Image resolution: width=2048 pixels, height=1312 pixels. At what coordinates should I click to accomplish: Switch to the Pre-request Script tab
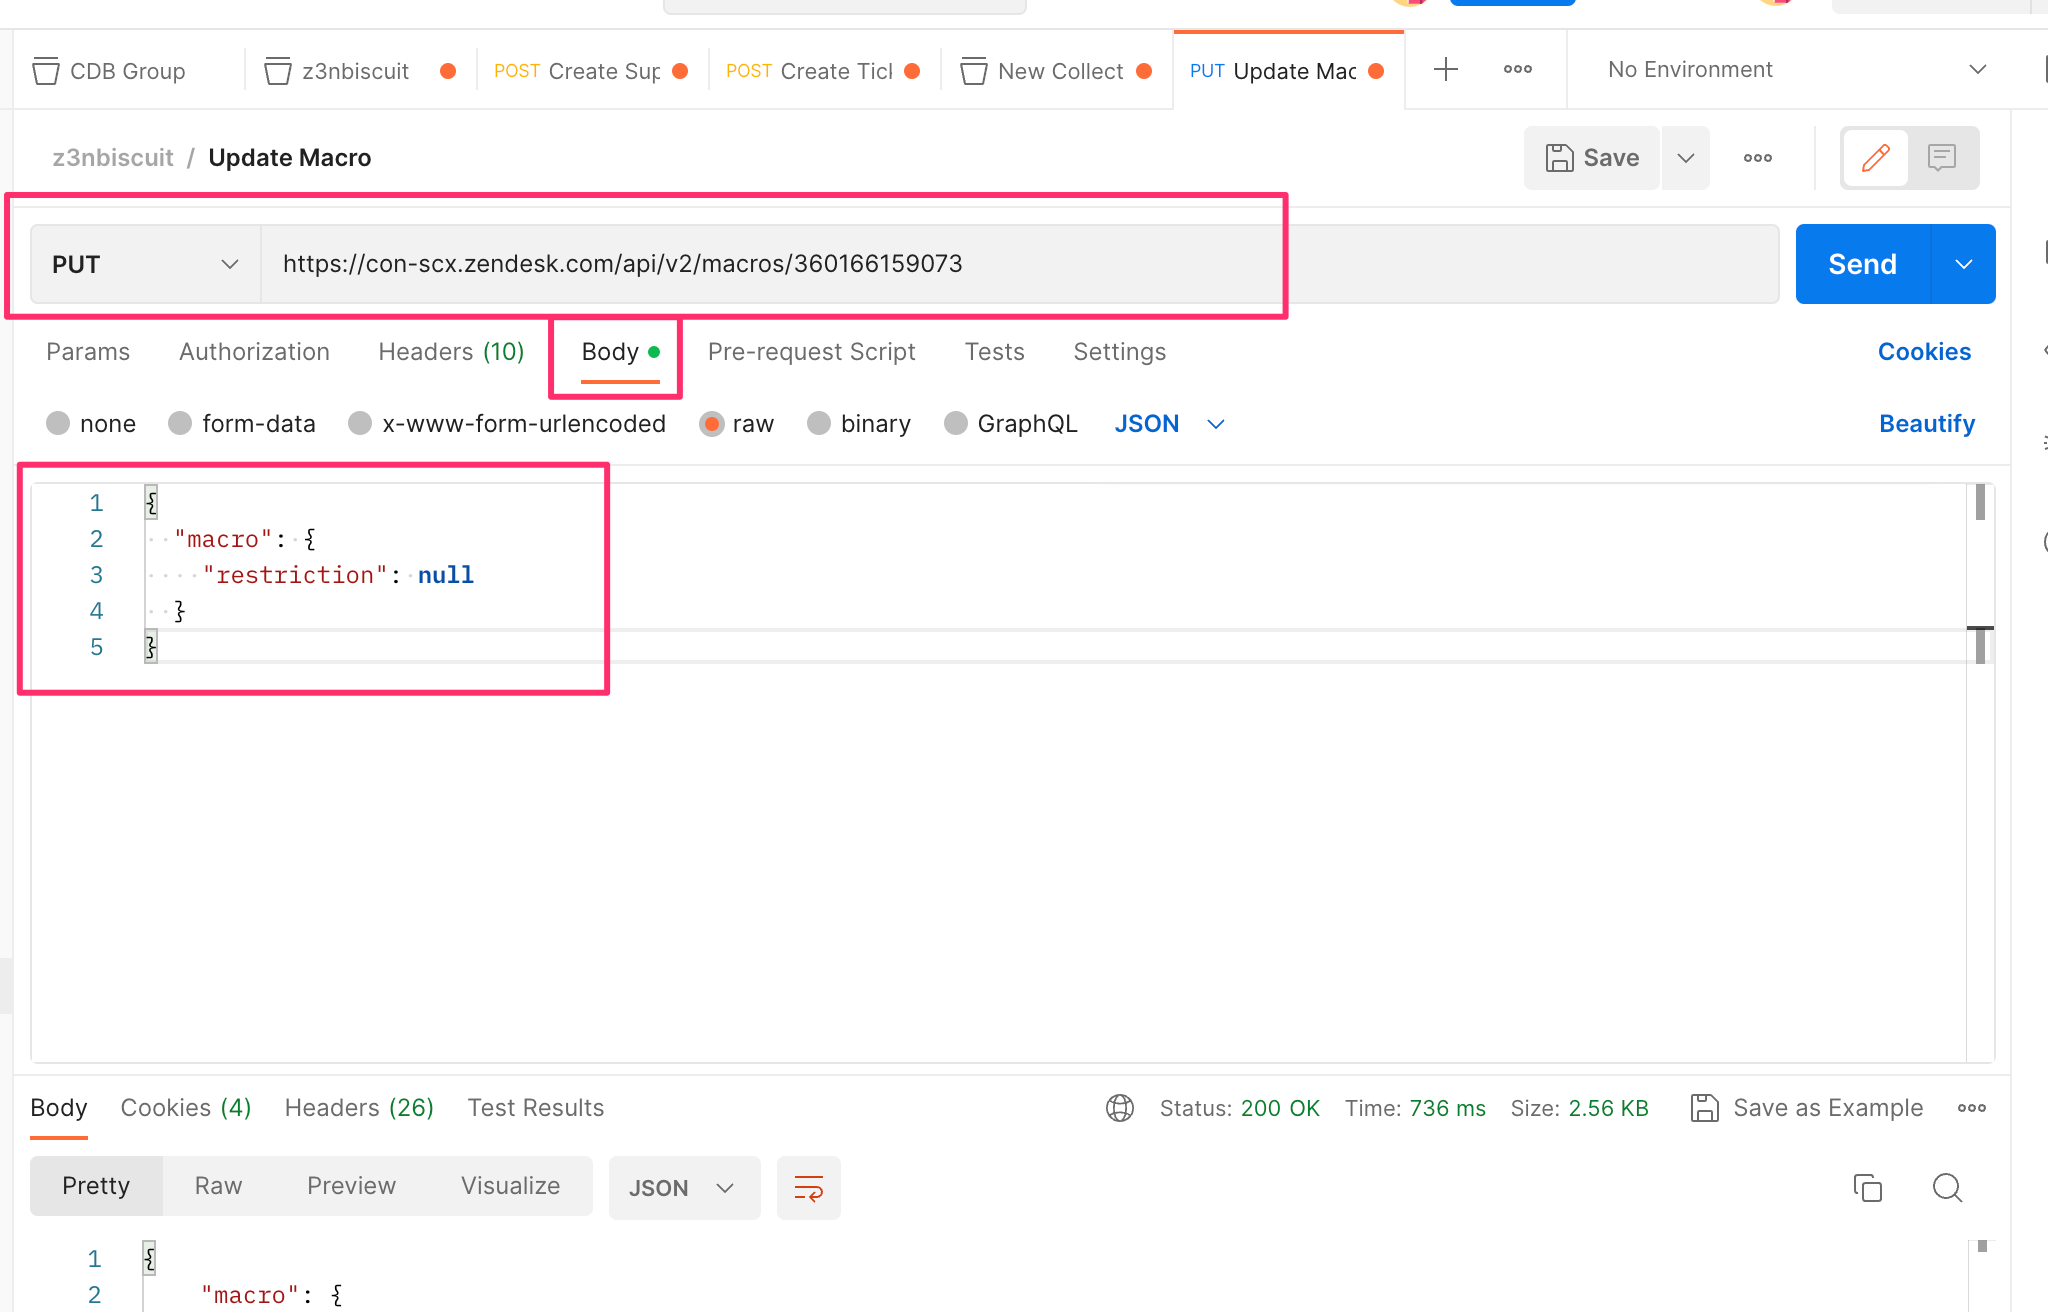811,352
